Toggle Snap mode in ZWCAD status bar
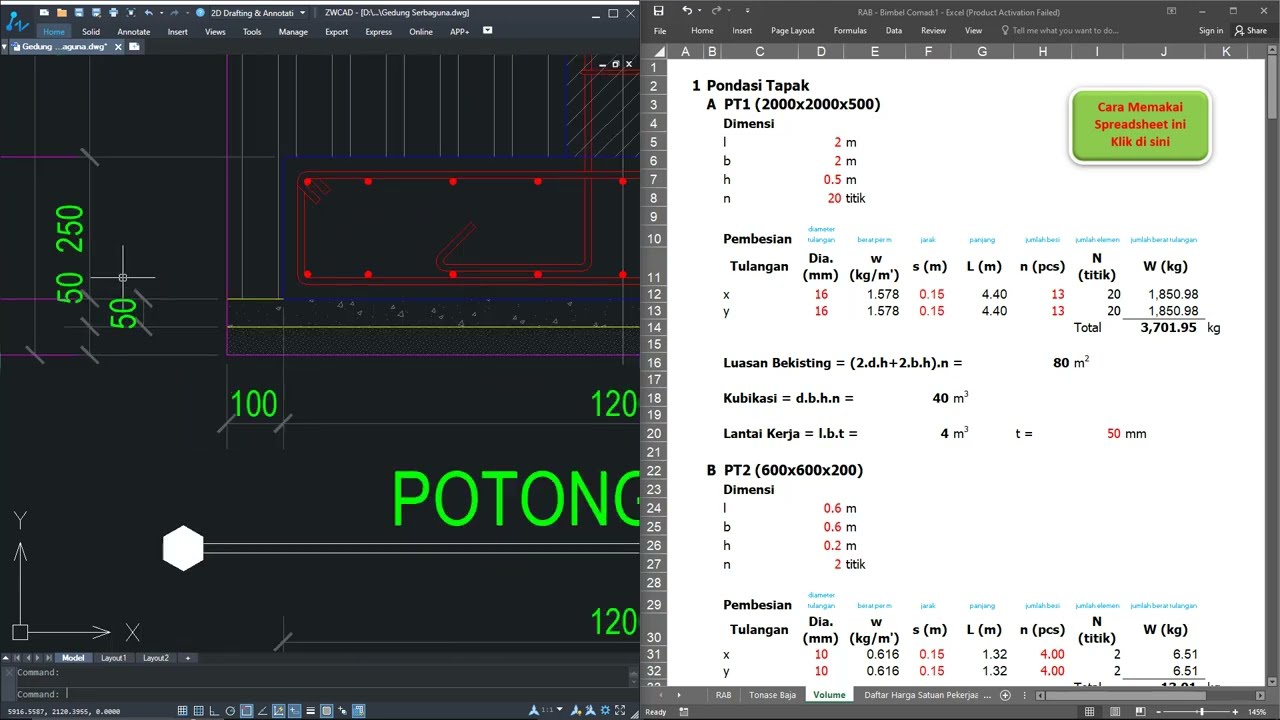Viewport: 1280px width, 720px height. [182, 711]
